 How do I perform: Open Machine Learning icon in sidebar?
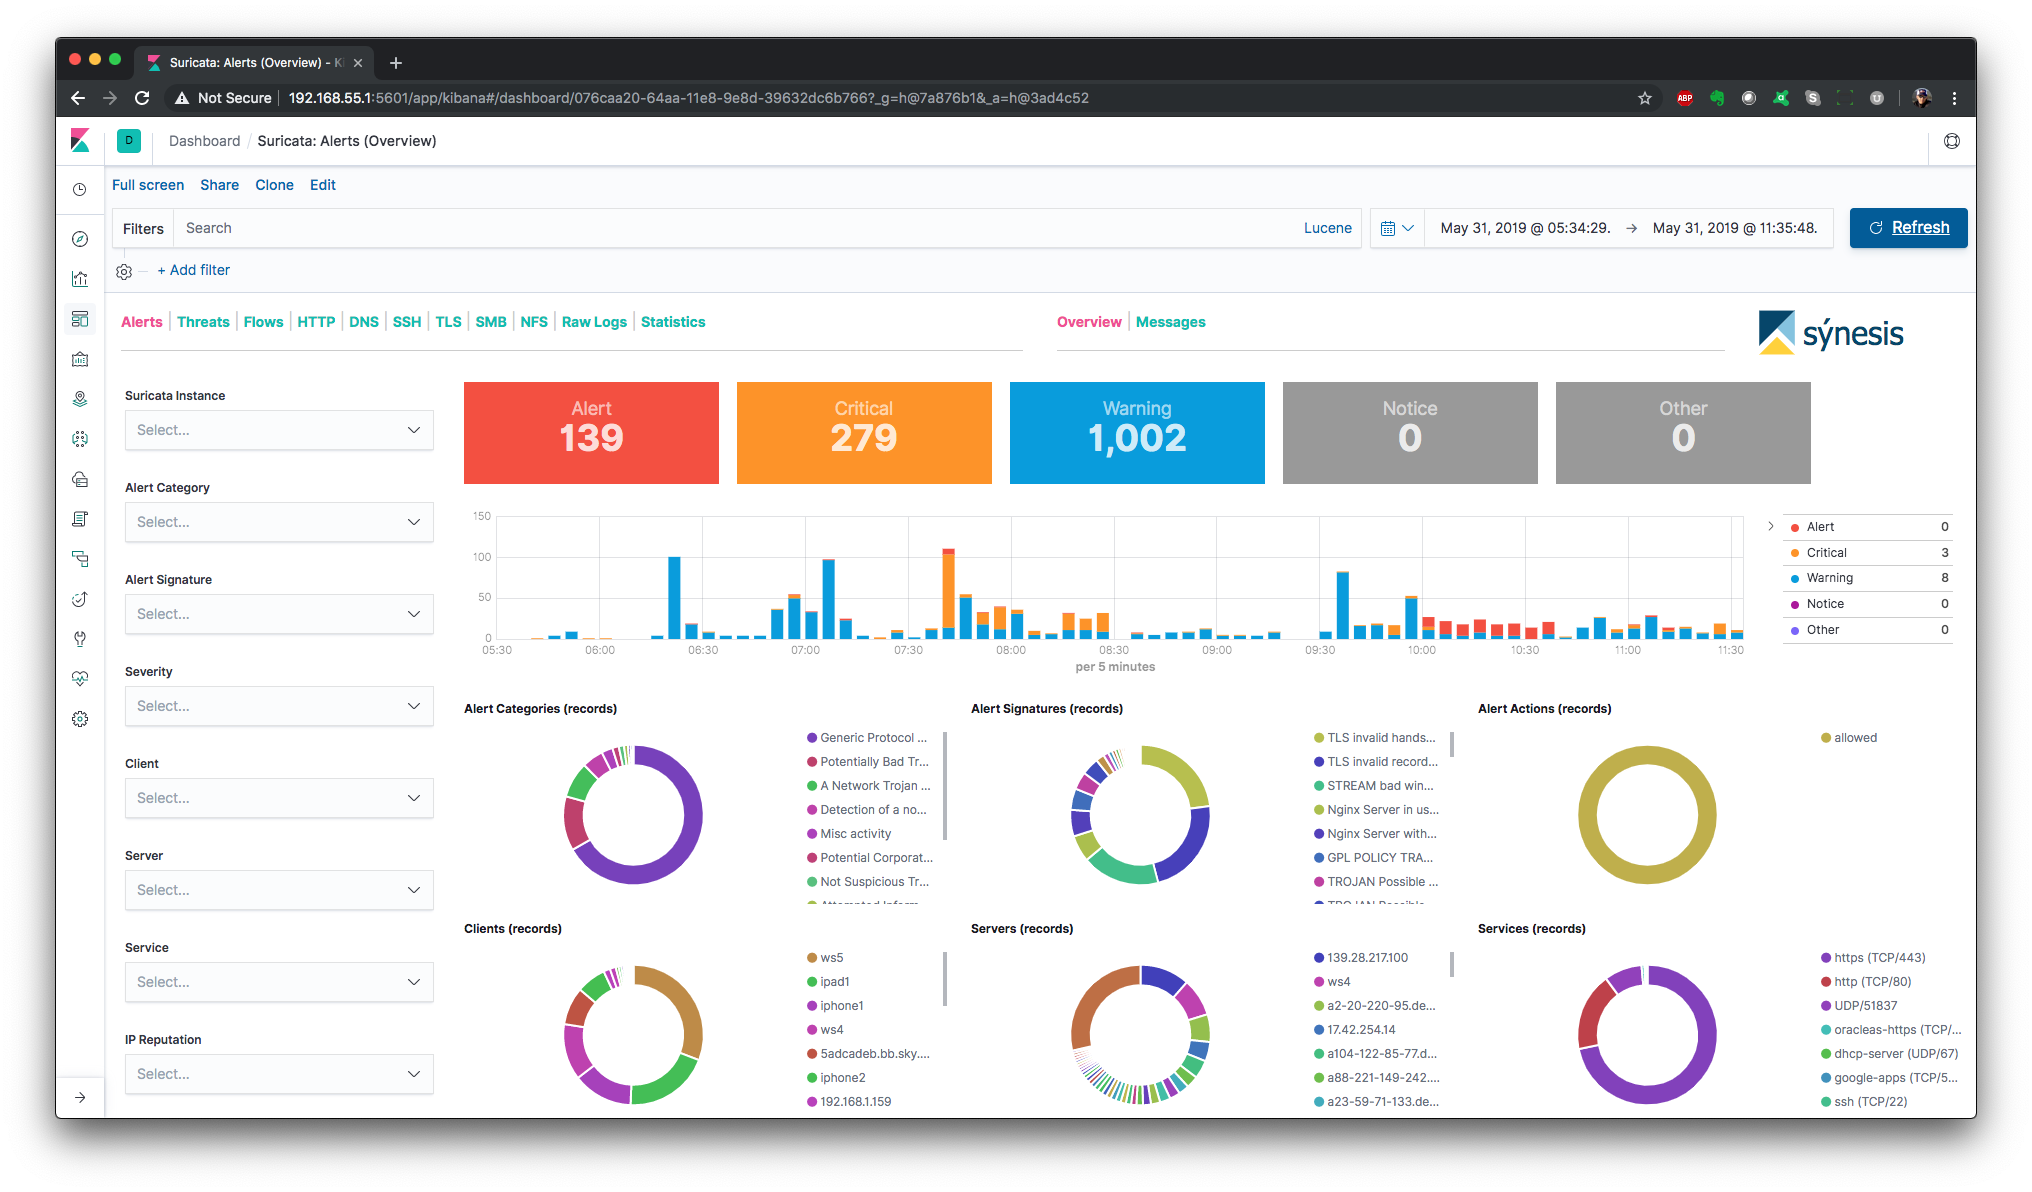80,439
